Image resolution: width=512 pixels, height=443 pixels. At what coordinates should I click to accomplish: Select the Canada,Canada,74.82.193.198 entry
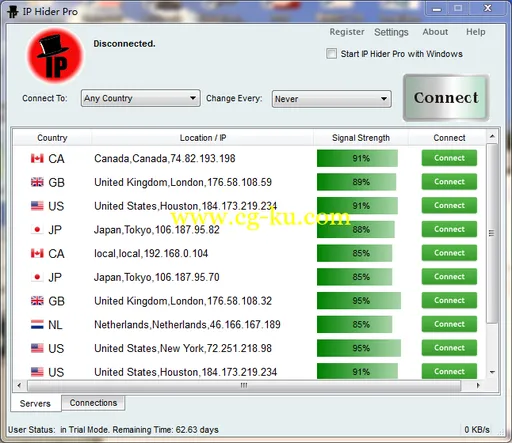pyautogui.click(x=165, y=158)
